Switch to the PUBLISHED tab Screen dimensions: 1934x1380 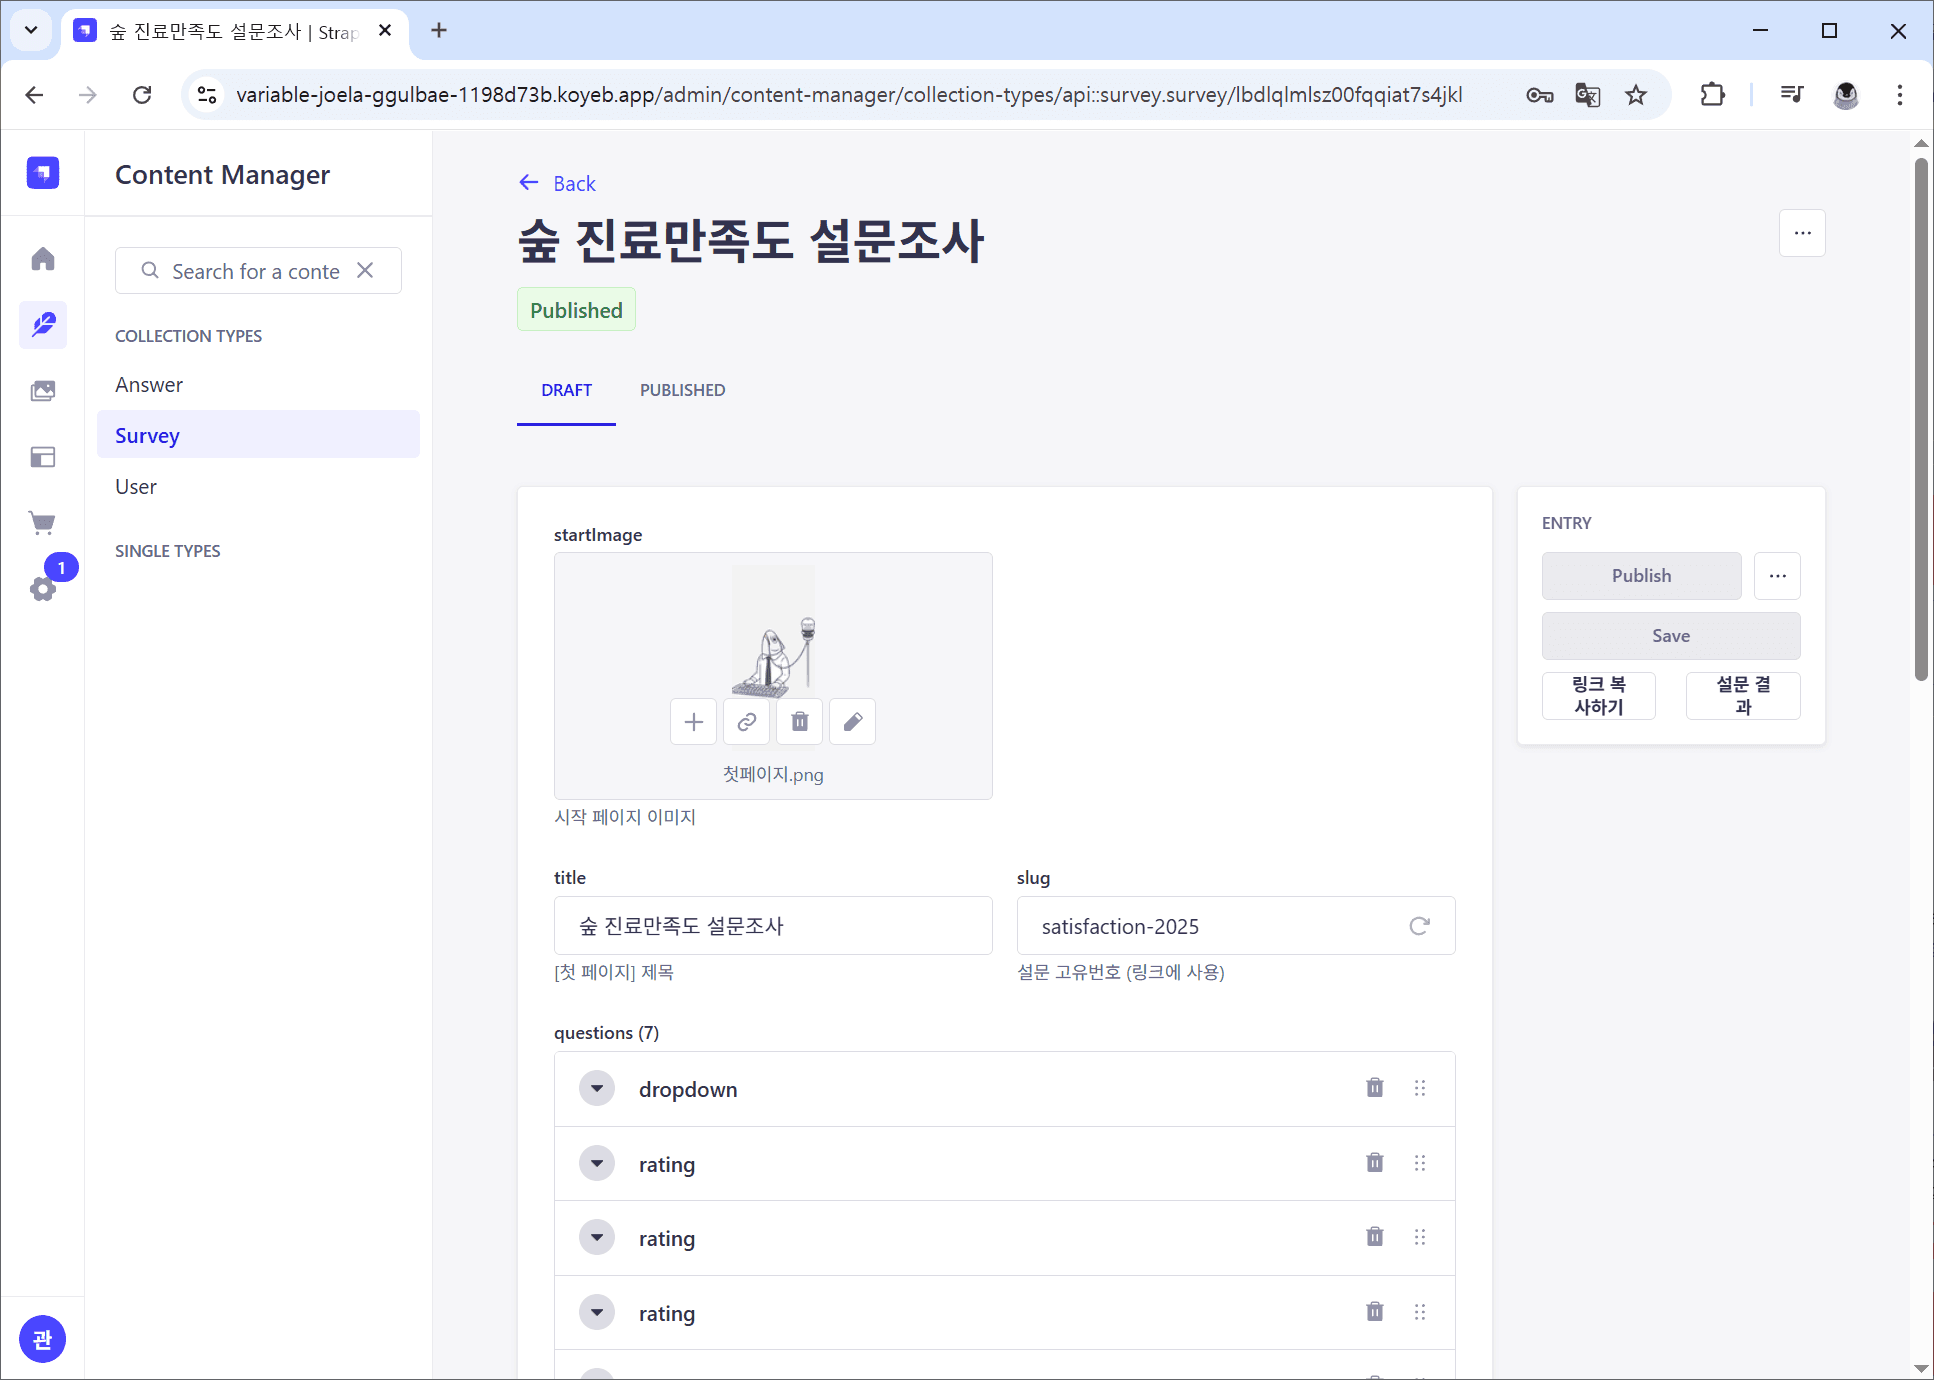tap(682, 390)
